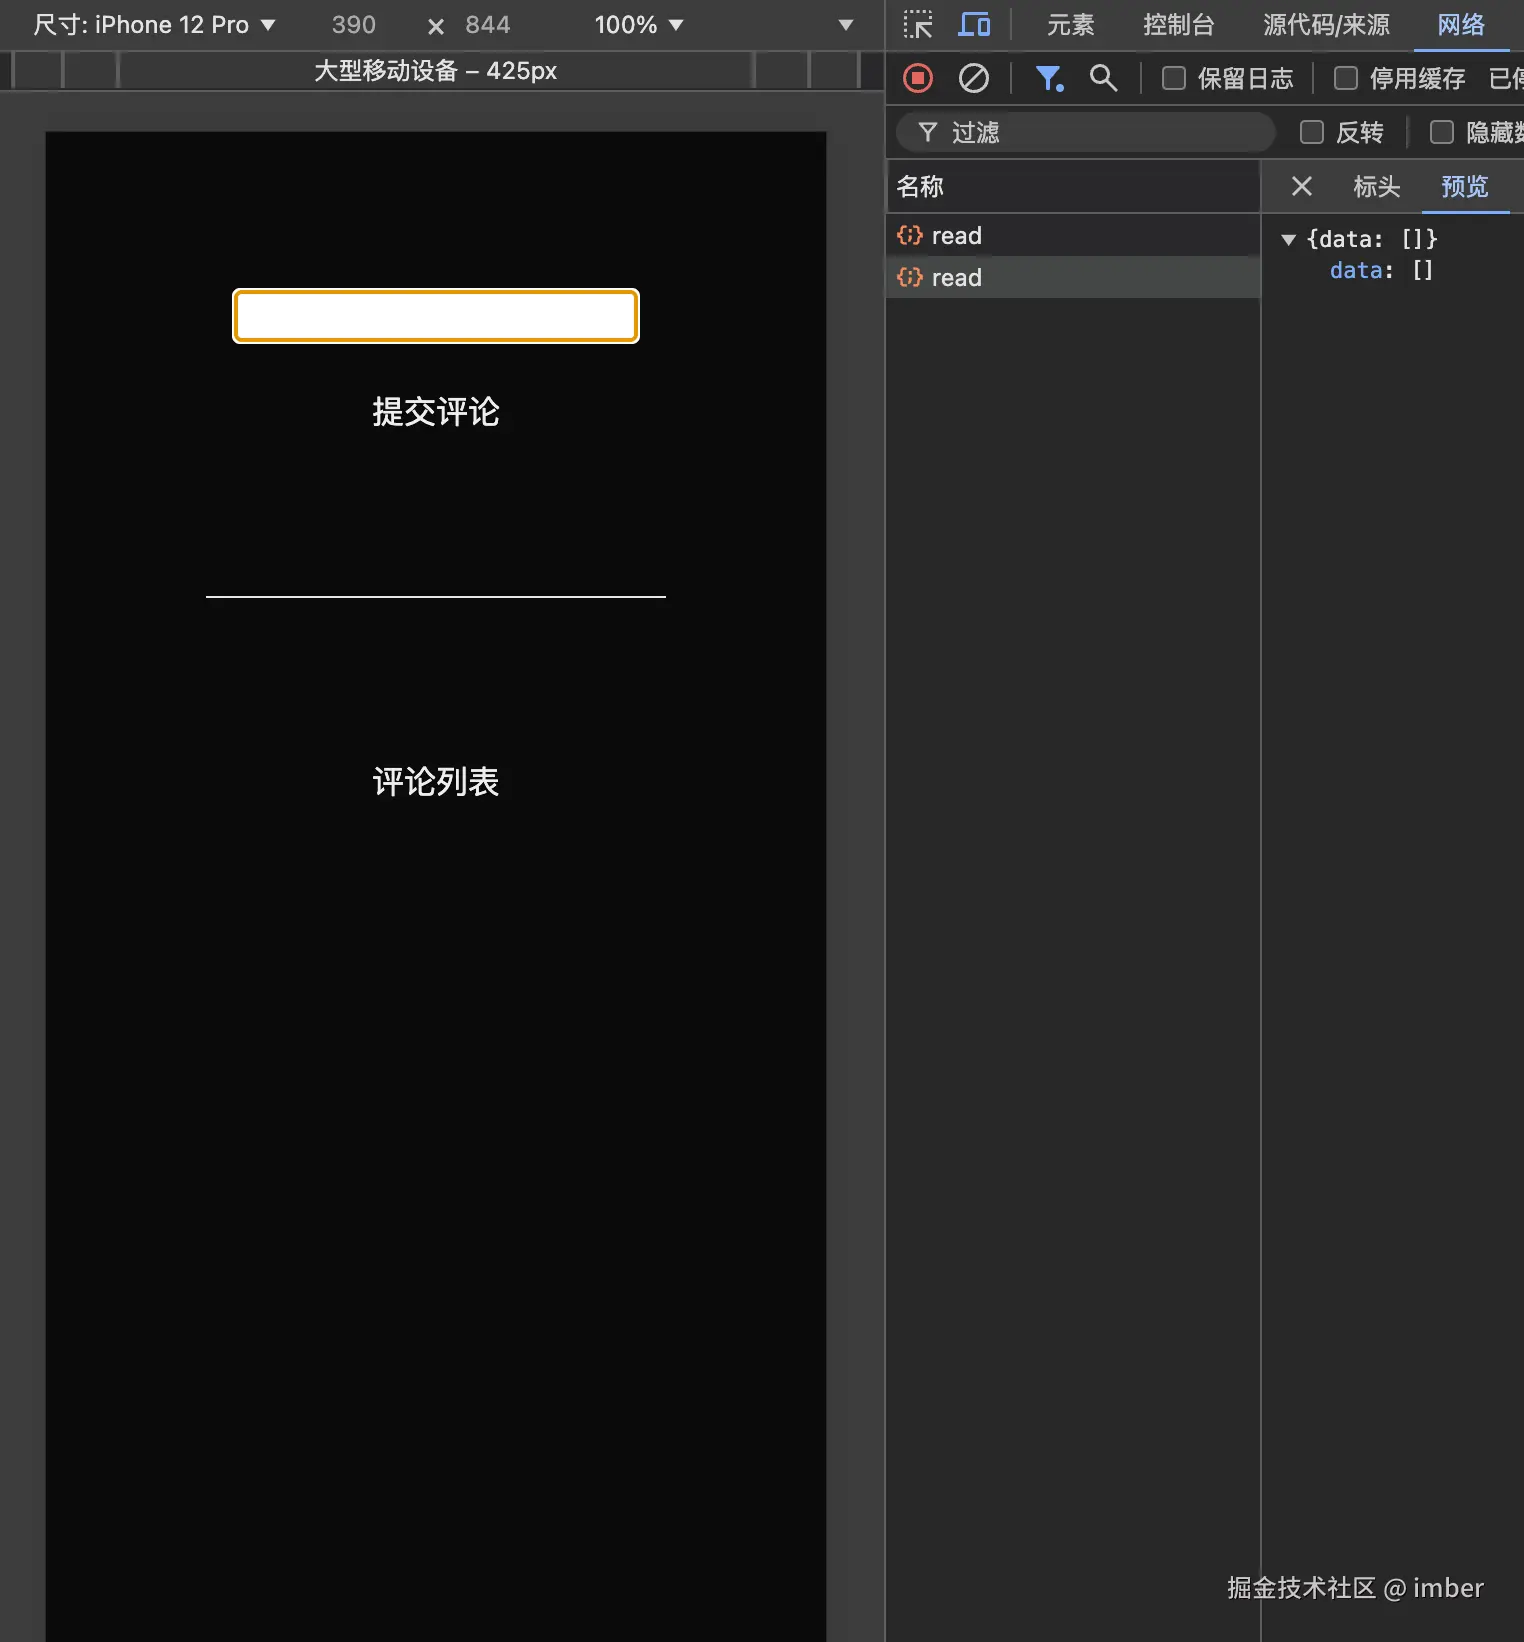This screenshot has width=1524, height=1642.
Task: Click JSON icon of first read request
Action: [910, 235]
